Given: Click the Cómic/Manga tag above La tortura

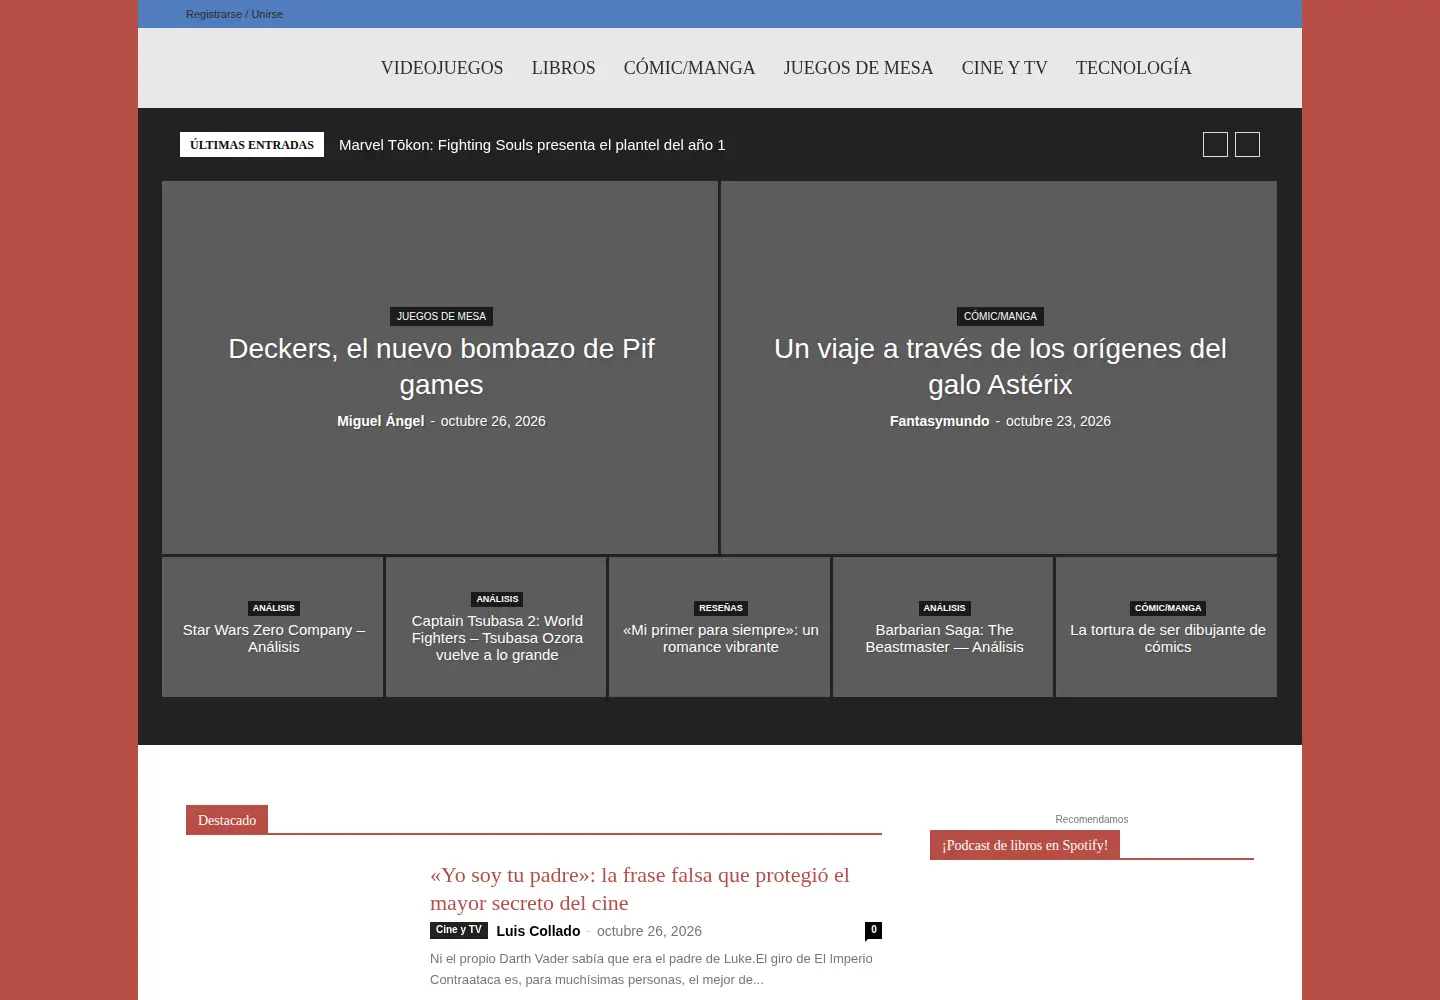Looking at the screenshot, I should click(1168, 608).
